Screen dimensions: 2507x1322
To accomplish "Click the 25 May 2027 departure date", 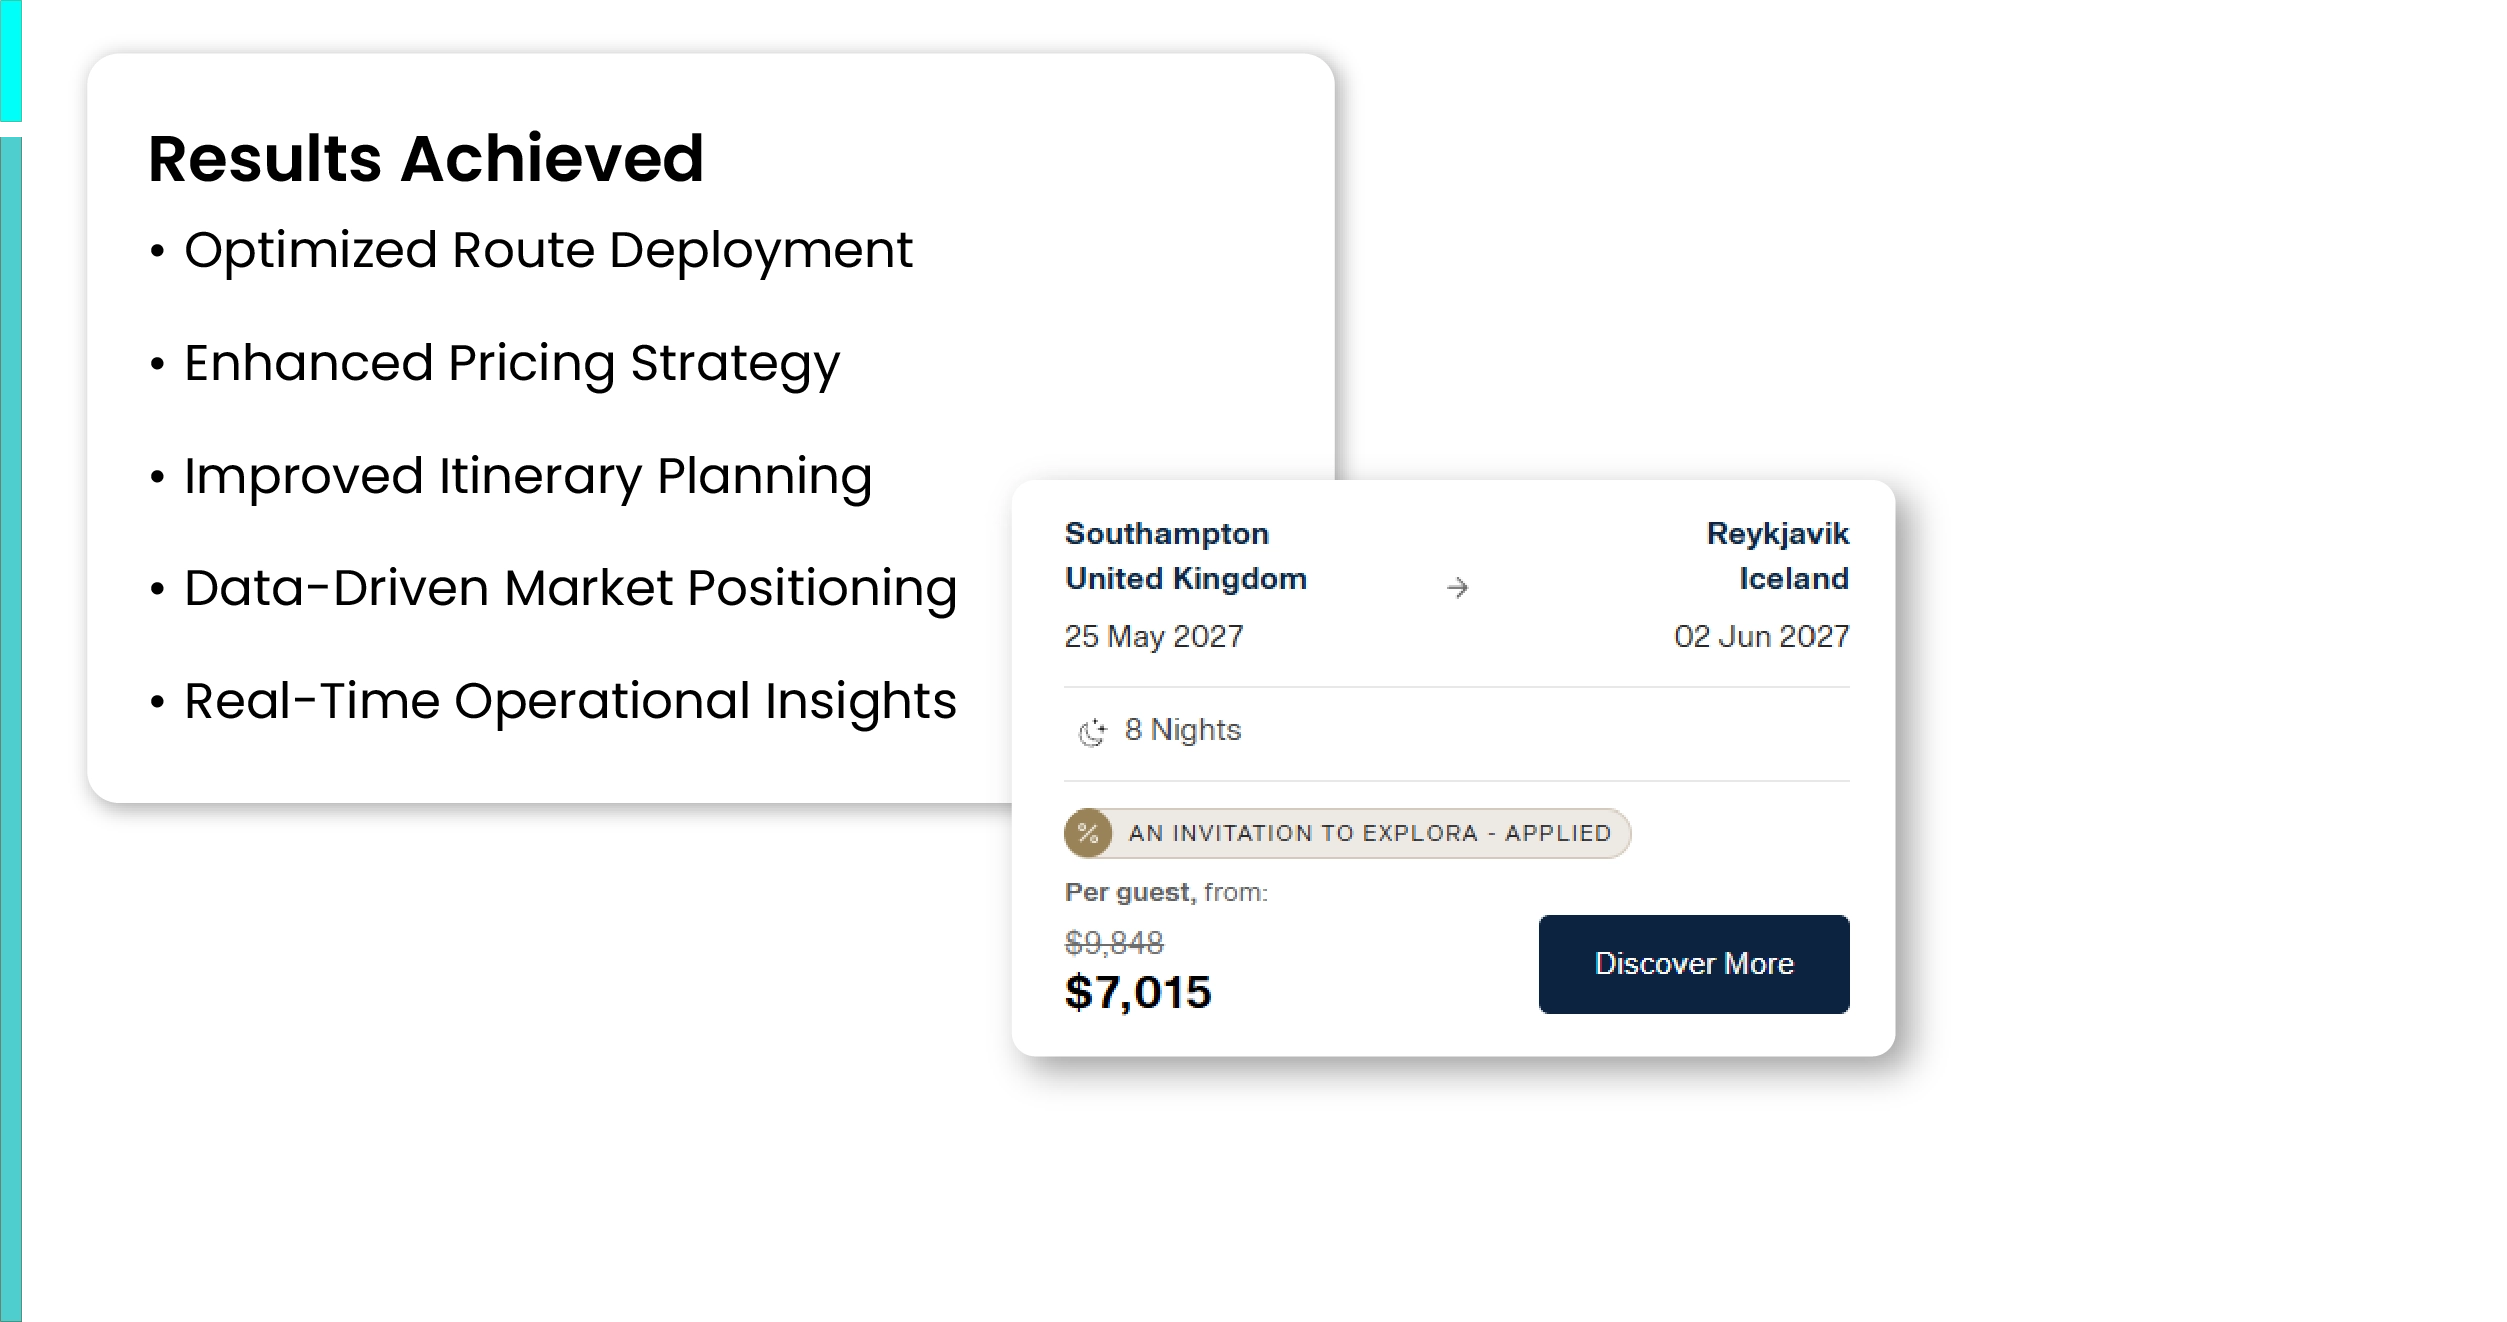I will coord(1153,637).
